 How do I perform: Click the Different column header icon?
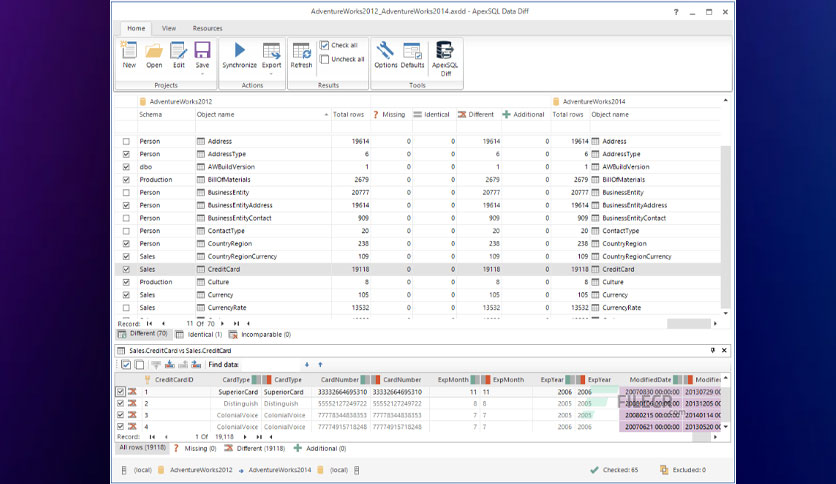tap(462, 115)
